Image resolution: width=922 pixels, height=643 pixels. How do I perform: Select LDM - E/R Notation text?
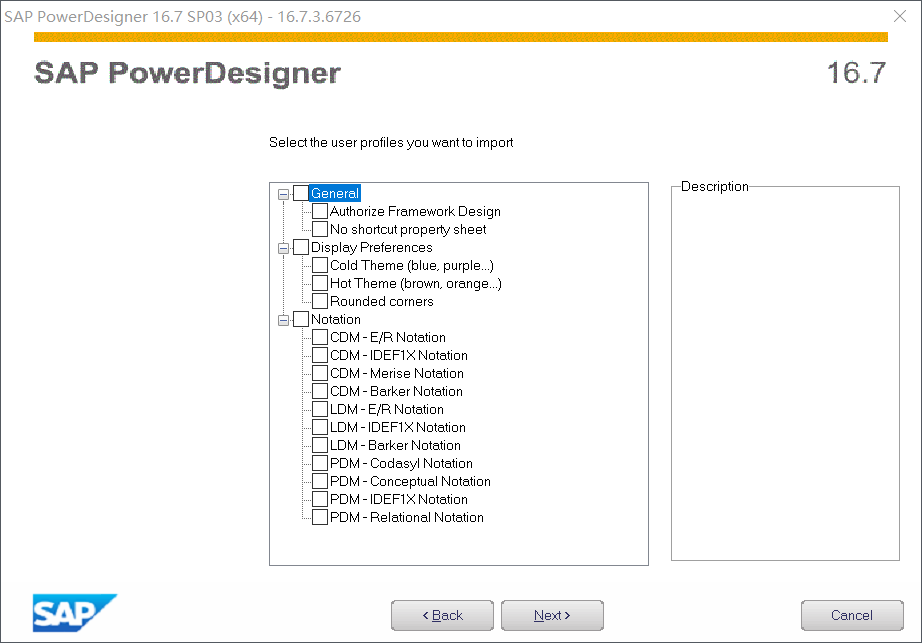[386, 409]
